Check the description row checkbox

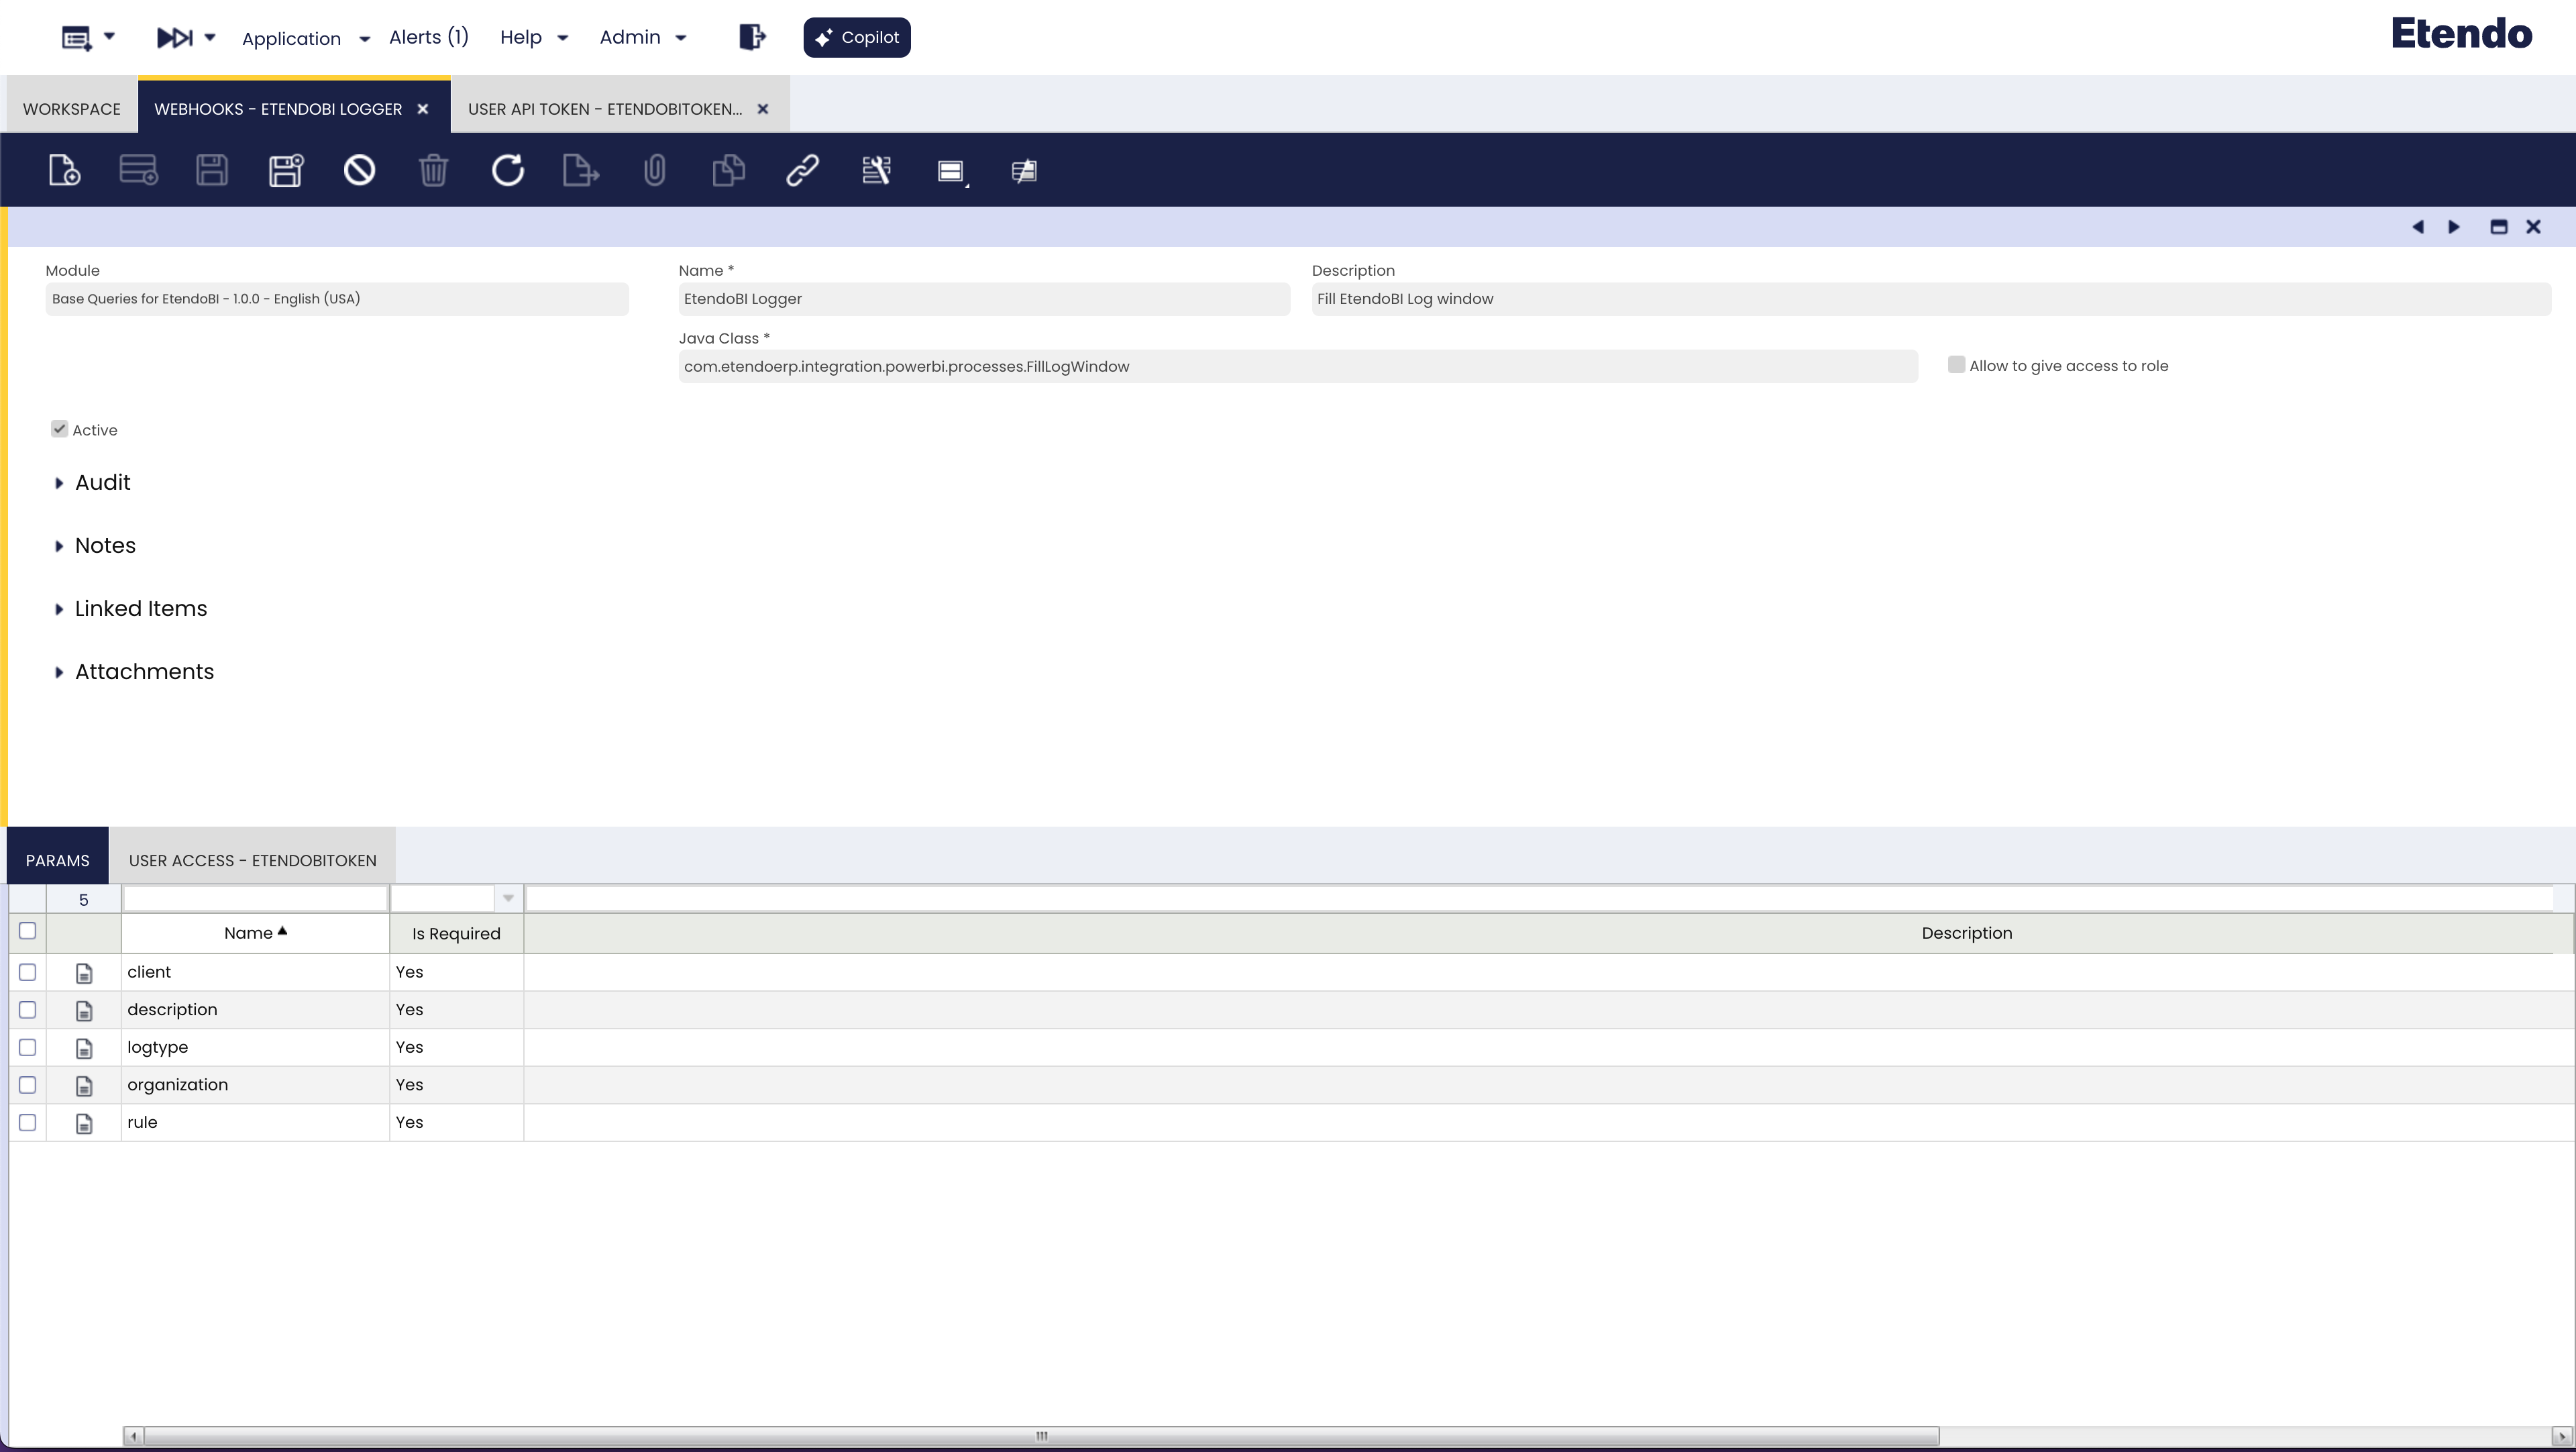28,1010
